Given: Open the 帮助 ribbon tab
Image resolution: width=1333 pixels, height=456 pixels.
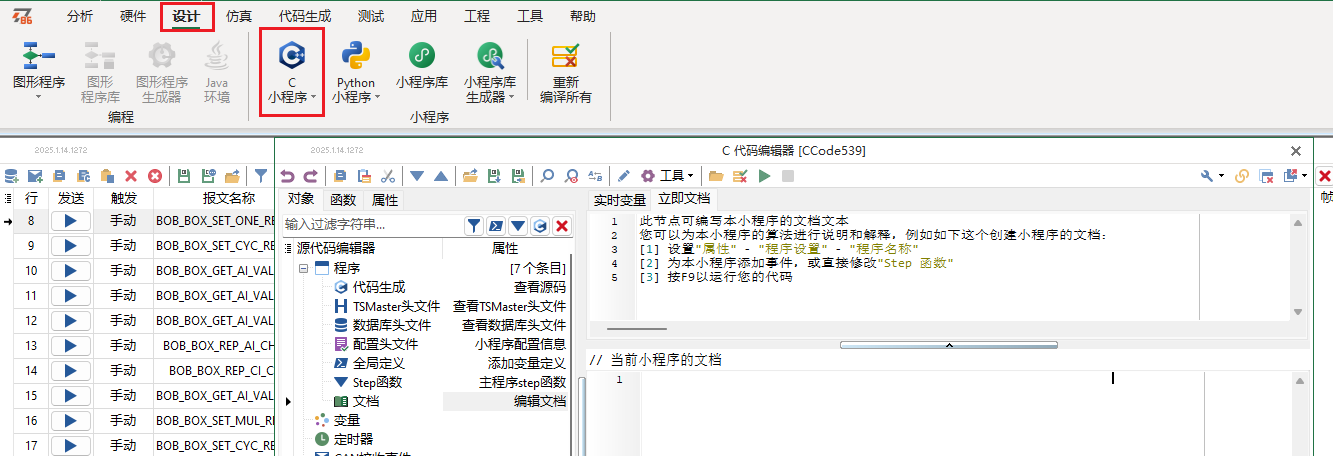Looking at the screenshot, I should (583, 16).
